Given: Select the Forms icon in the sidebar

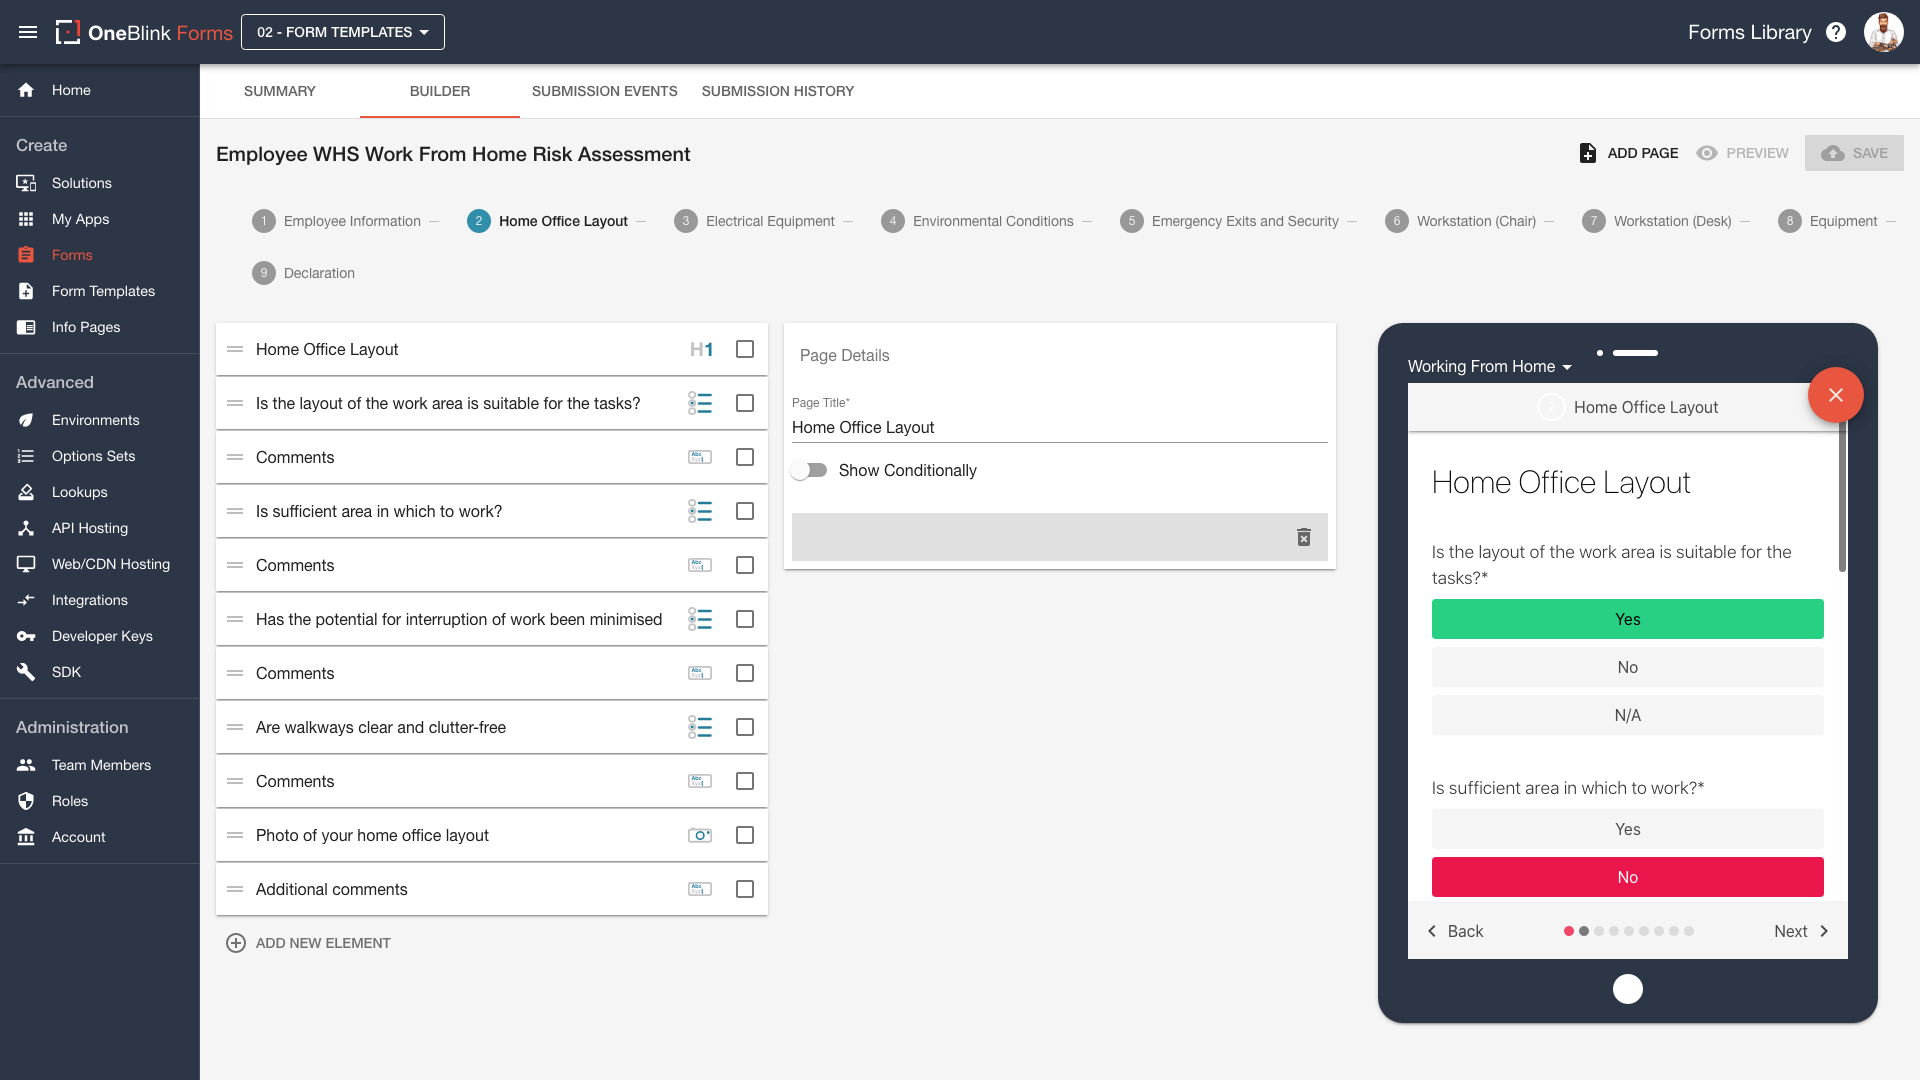Looking at the screenshot, I should pyautogui.click(x=26, y=255).
